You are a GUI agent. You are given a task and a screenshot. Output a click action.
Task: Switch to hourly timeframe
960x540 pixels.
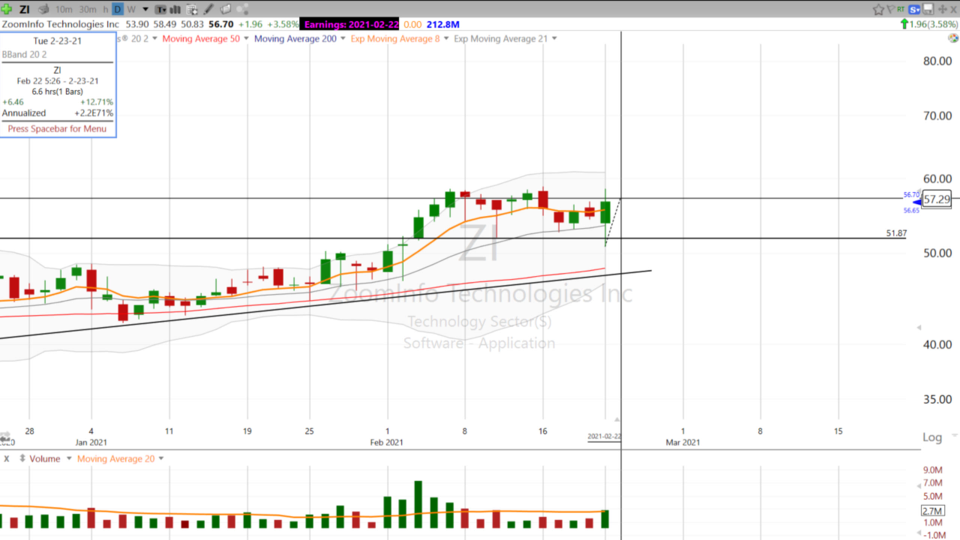(105, 9)
